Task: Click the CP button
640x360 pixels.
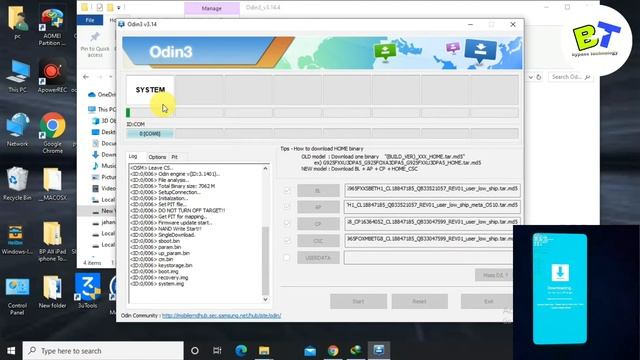Action: tap(318, 224)
